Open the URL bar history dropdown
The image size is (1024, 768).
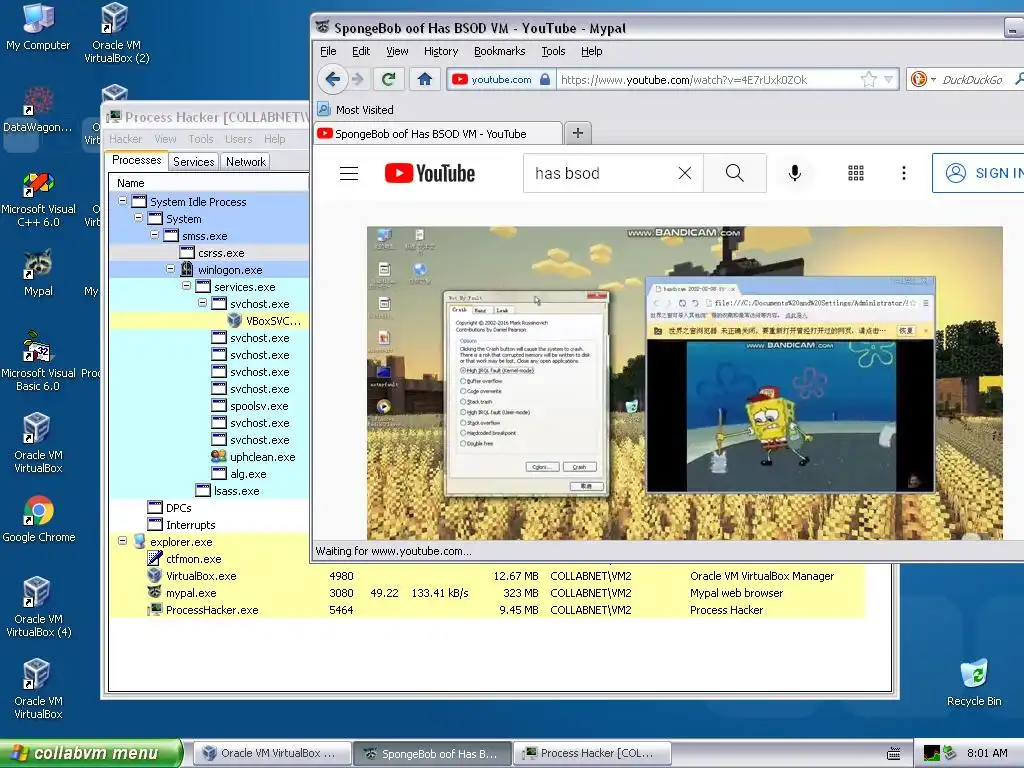[888, 80]
